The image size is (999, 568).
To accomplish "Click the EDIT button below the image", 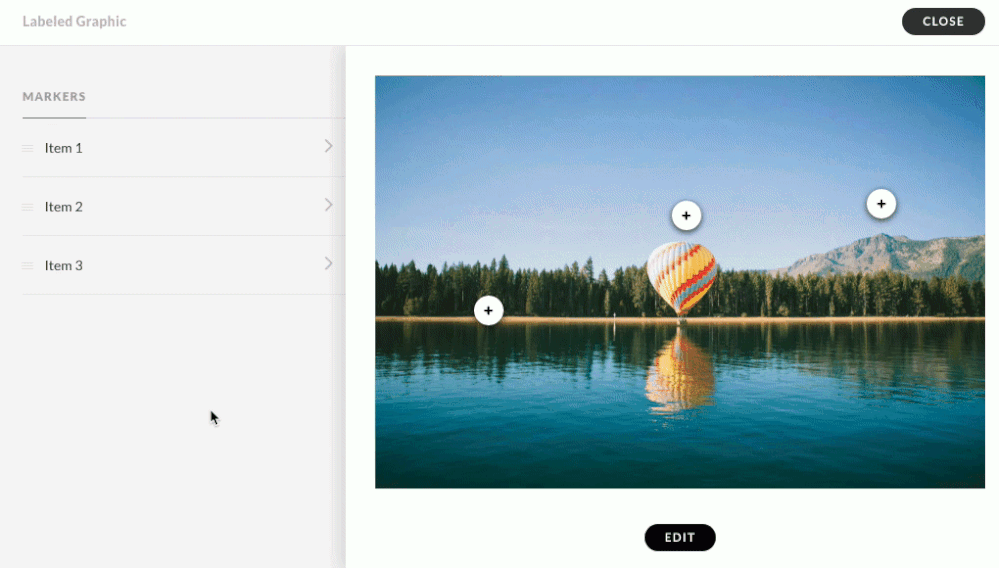I will point(680,537).
